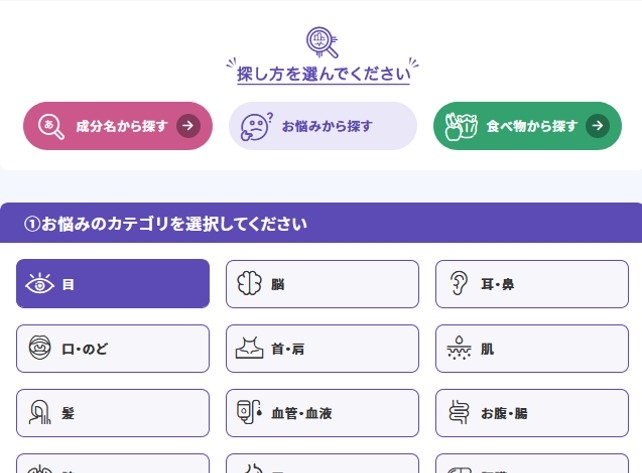Click the ear icon beside 耳・鼻
Image resolution: width=642 pixels, height=473 pixels.
click(x=459, y=284)
